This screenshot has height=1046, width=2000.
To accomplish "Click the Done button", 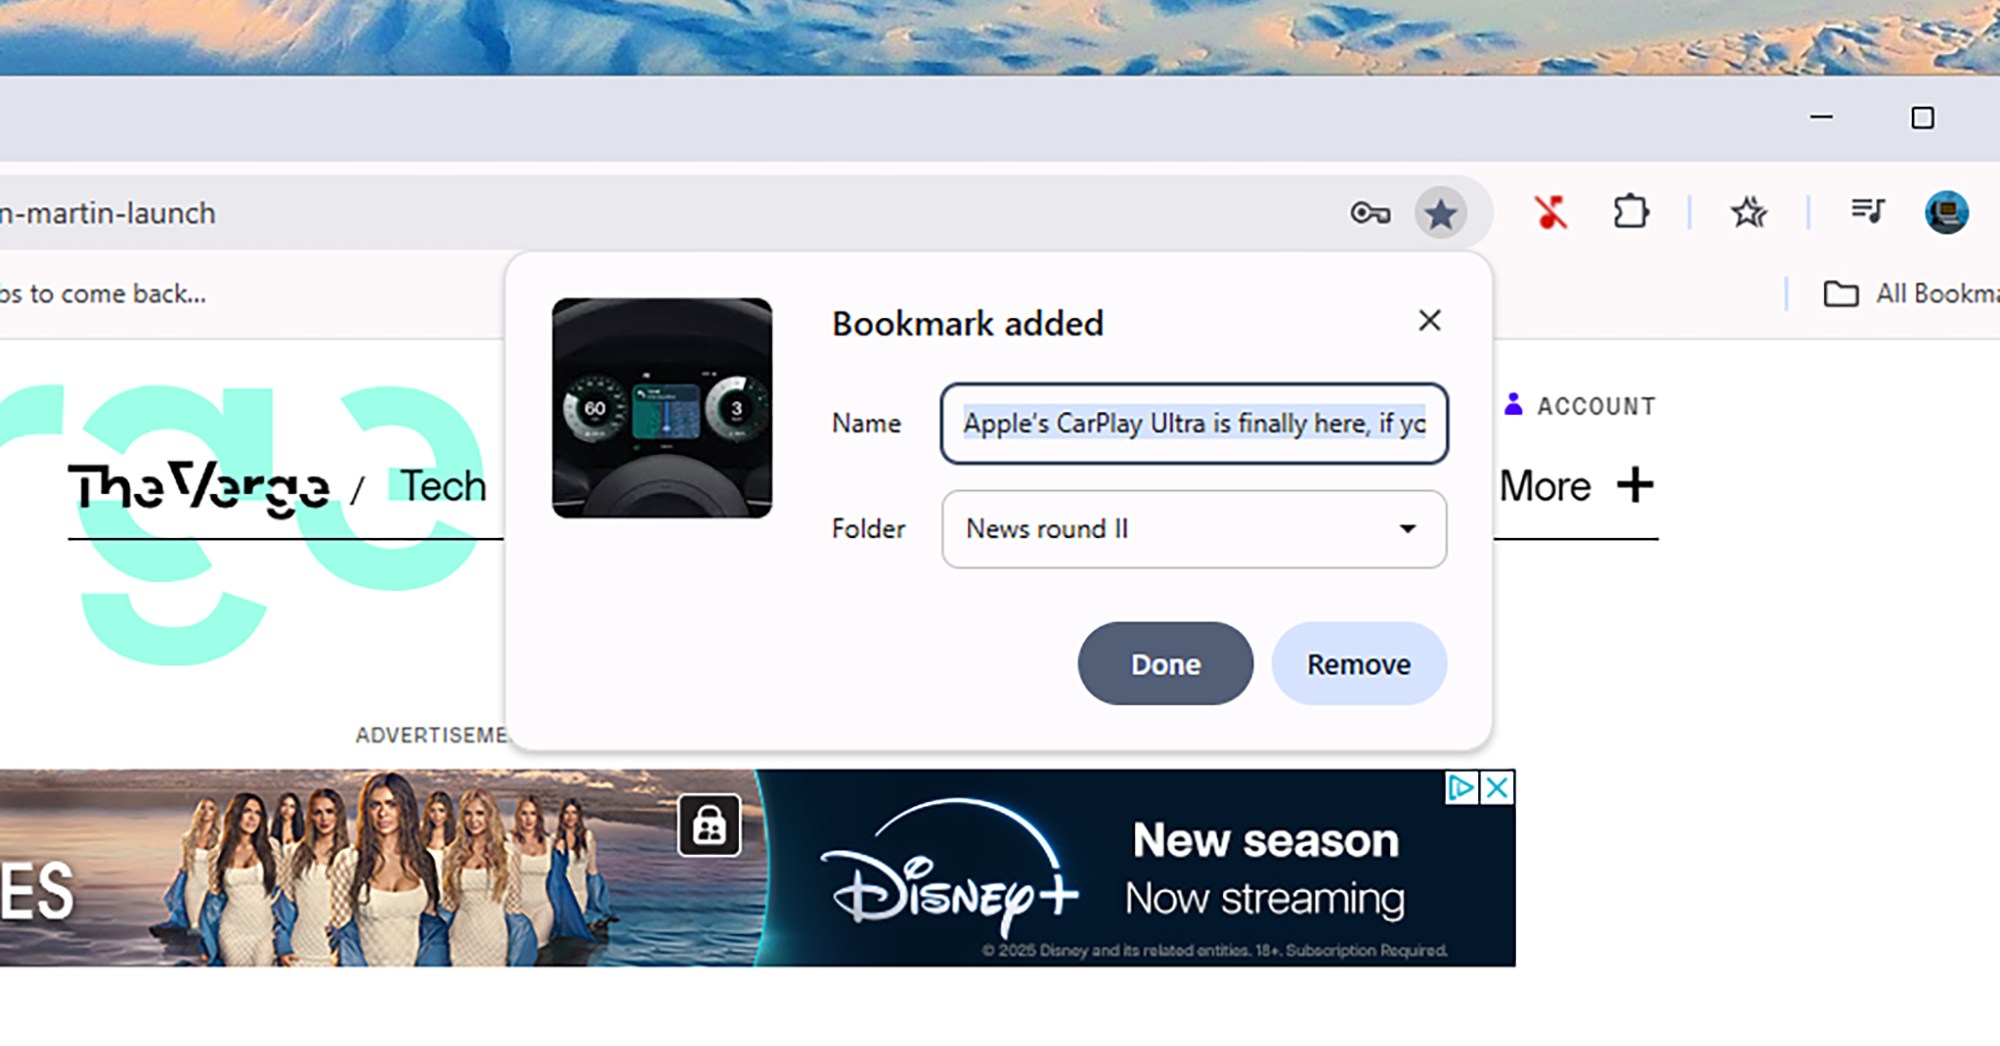I will coord(1165,664).
